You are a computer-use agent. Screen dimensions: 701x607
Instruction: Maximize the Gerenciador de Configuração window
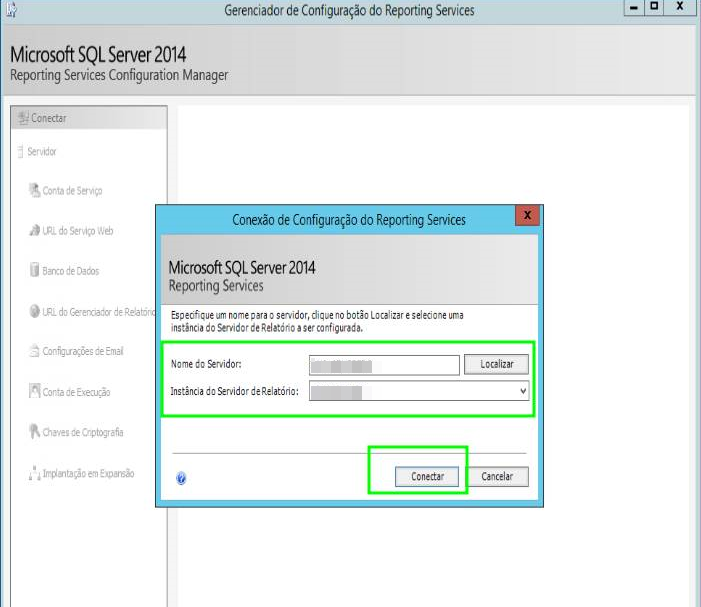pyautogui.click(x=654, y=7)
